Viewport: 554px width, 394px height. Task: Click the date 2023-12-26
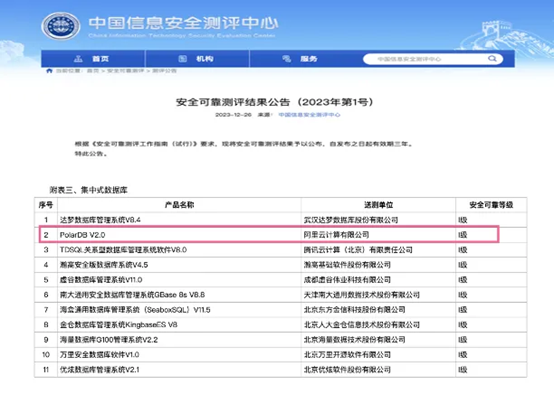click(x=233, y=114)
